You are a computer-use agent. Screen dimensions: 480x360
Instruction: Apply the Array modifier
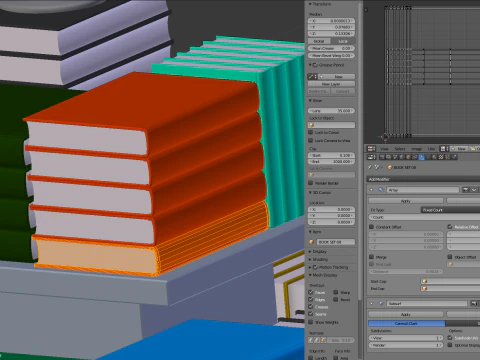tap(406, 201)
